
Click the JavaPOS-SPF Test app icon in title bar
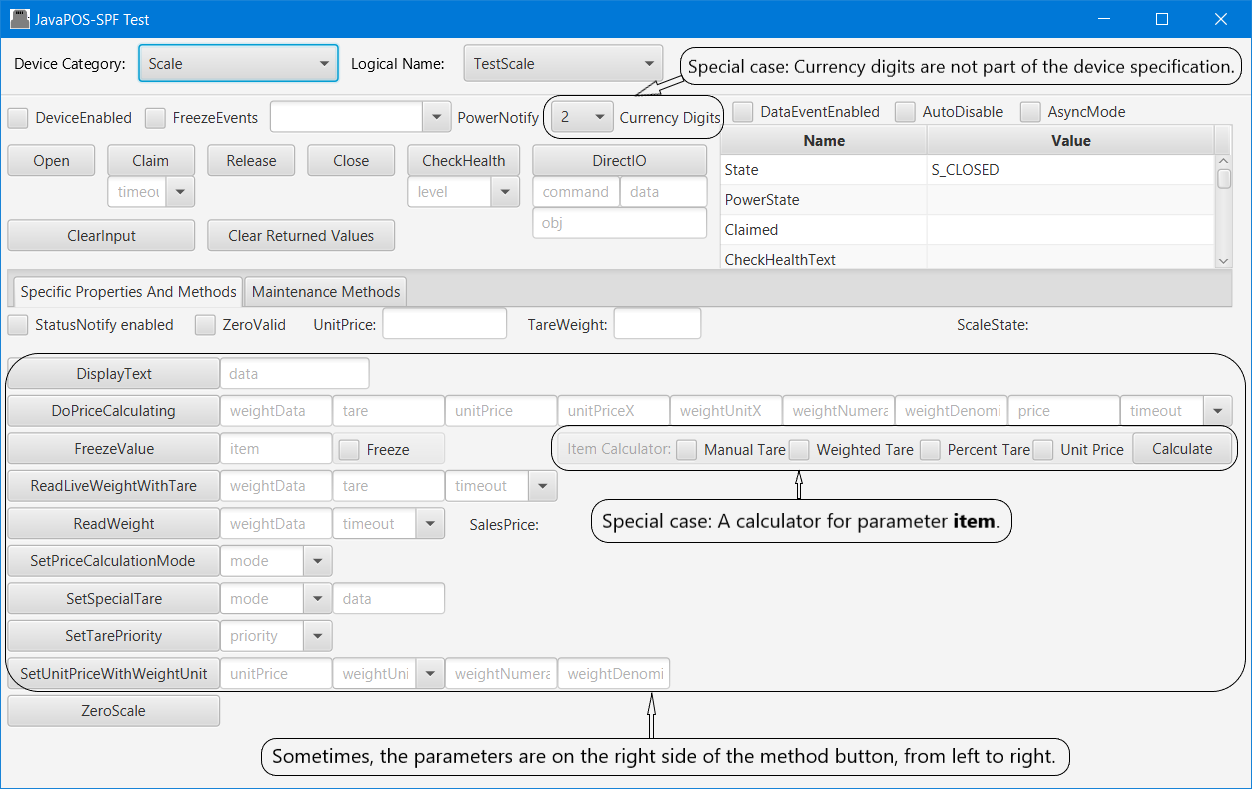pos(20,19)
